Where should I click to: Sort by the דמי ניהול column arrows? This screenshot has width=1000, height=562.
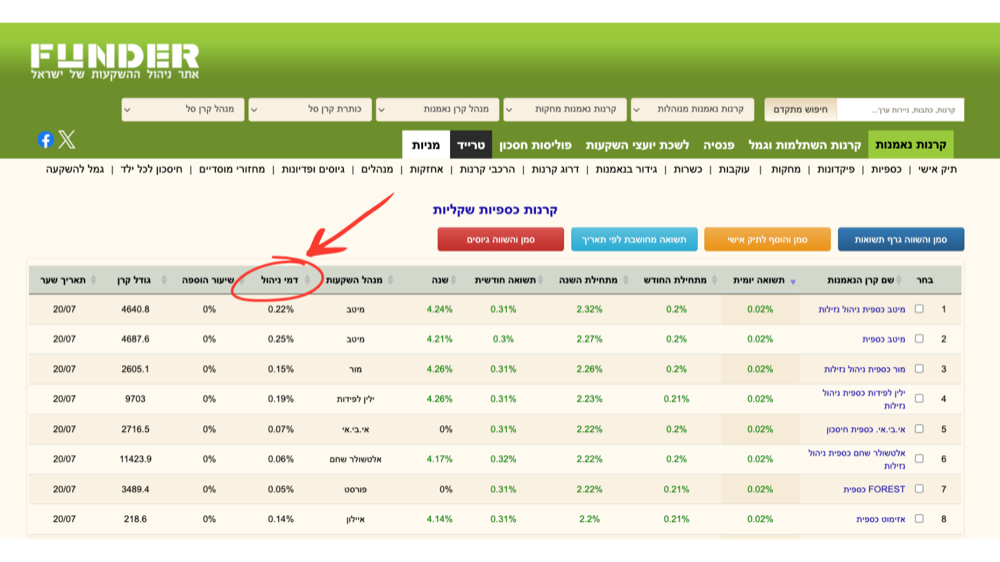[x=307, y=280]
